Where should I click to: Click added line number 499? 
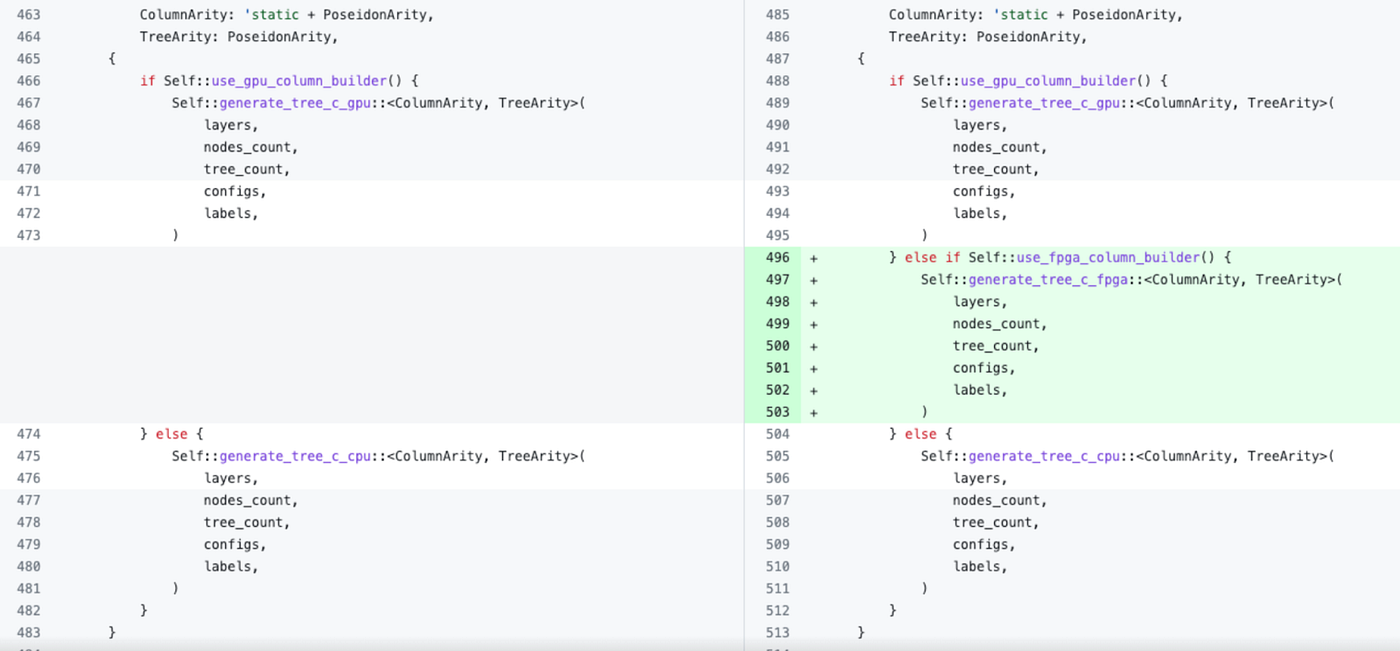pos(777,324)
